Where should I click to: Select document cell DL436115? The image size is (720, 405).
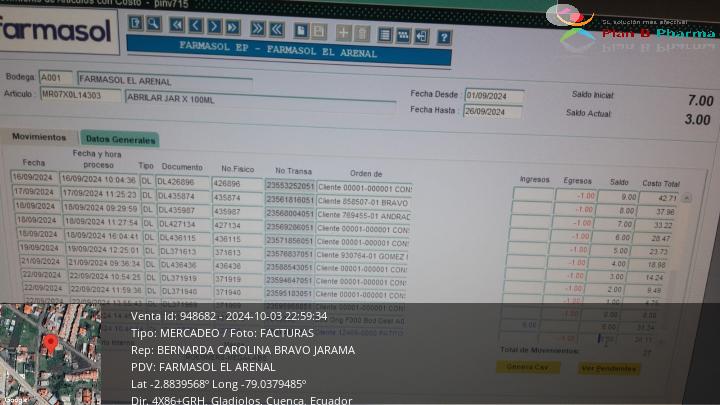click(185, 238)
